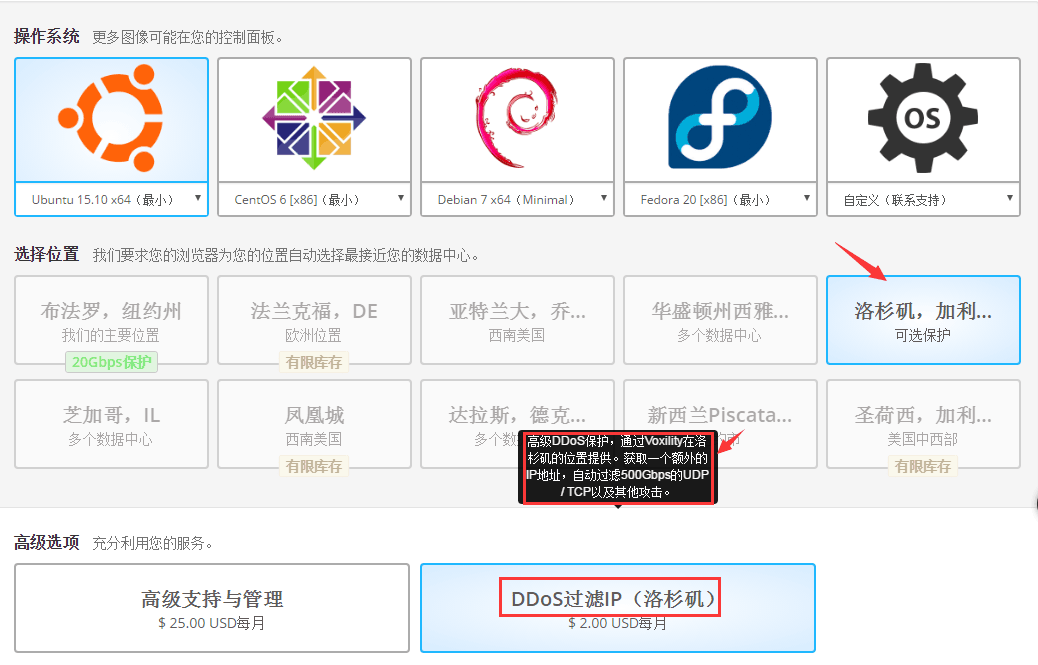Choose the Debian swirl logo
1038x665 pixels.
pyautogui.click(x=517, y=118)
